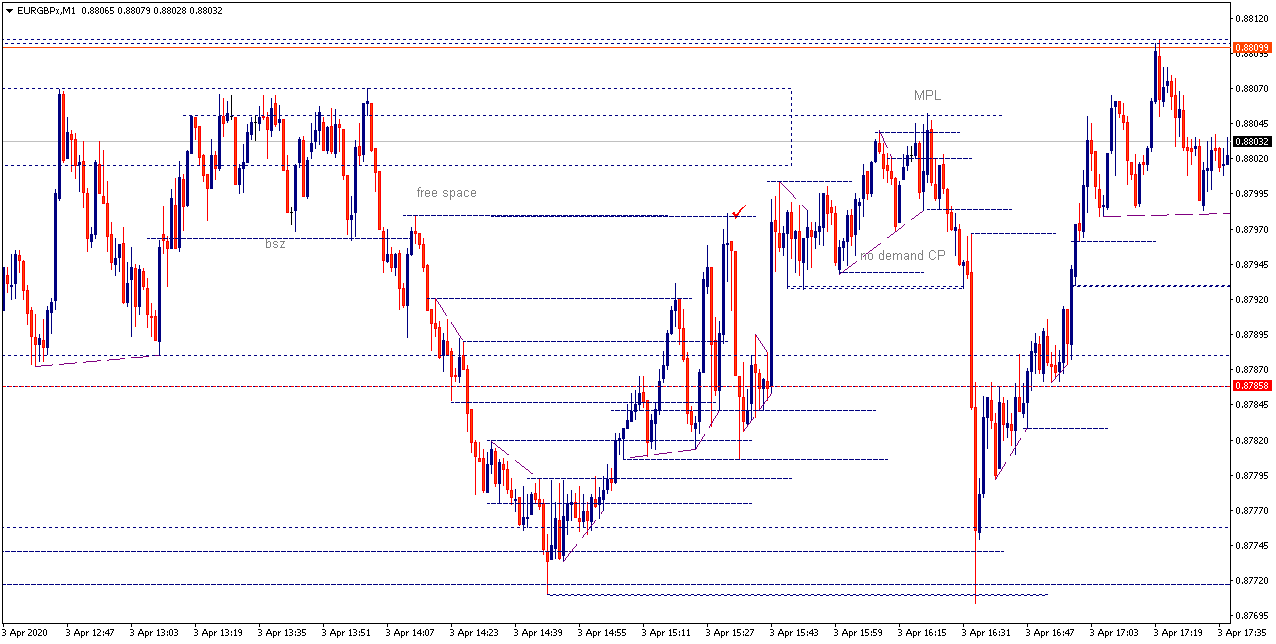
Task: Click the '3 Apr 2020' time axis label
Action: (x=27, y=633)
